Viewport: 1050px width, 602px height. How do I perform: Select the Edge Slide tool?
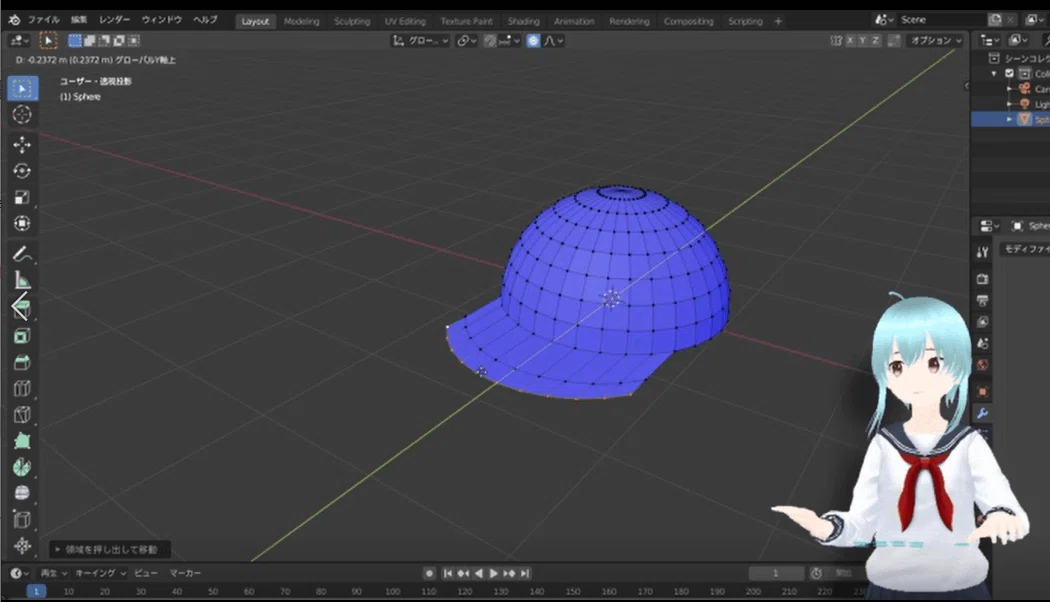(x=22, y=519)
